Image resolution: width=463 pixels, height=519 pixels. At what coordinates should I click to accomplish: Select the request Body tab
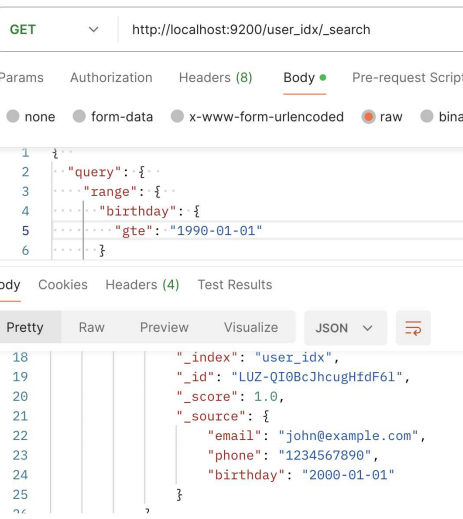coord(304,78)
